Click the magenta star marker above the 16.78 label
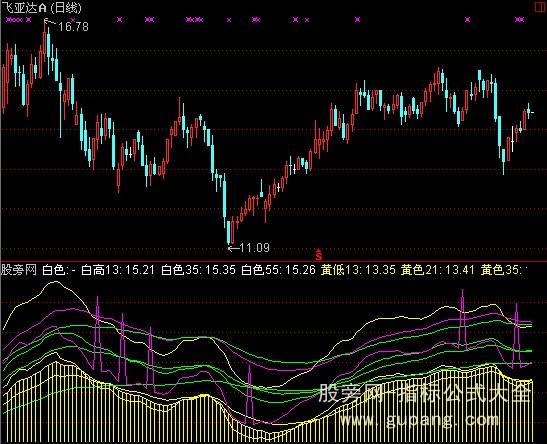 point(73,20)
